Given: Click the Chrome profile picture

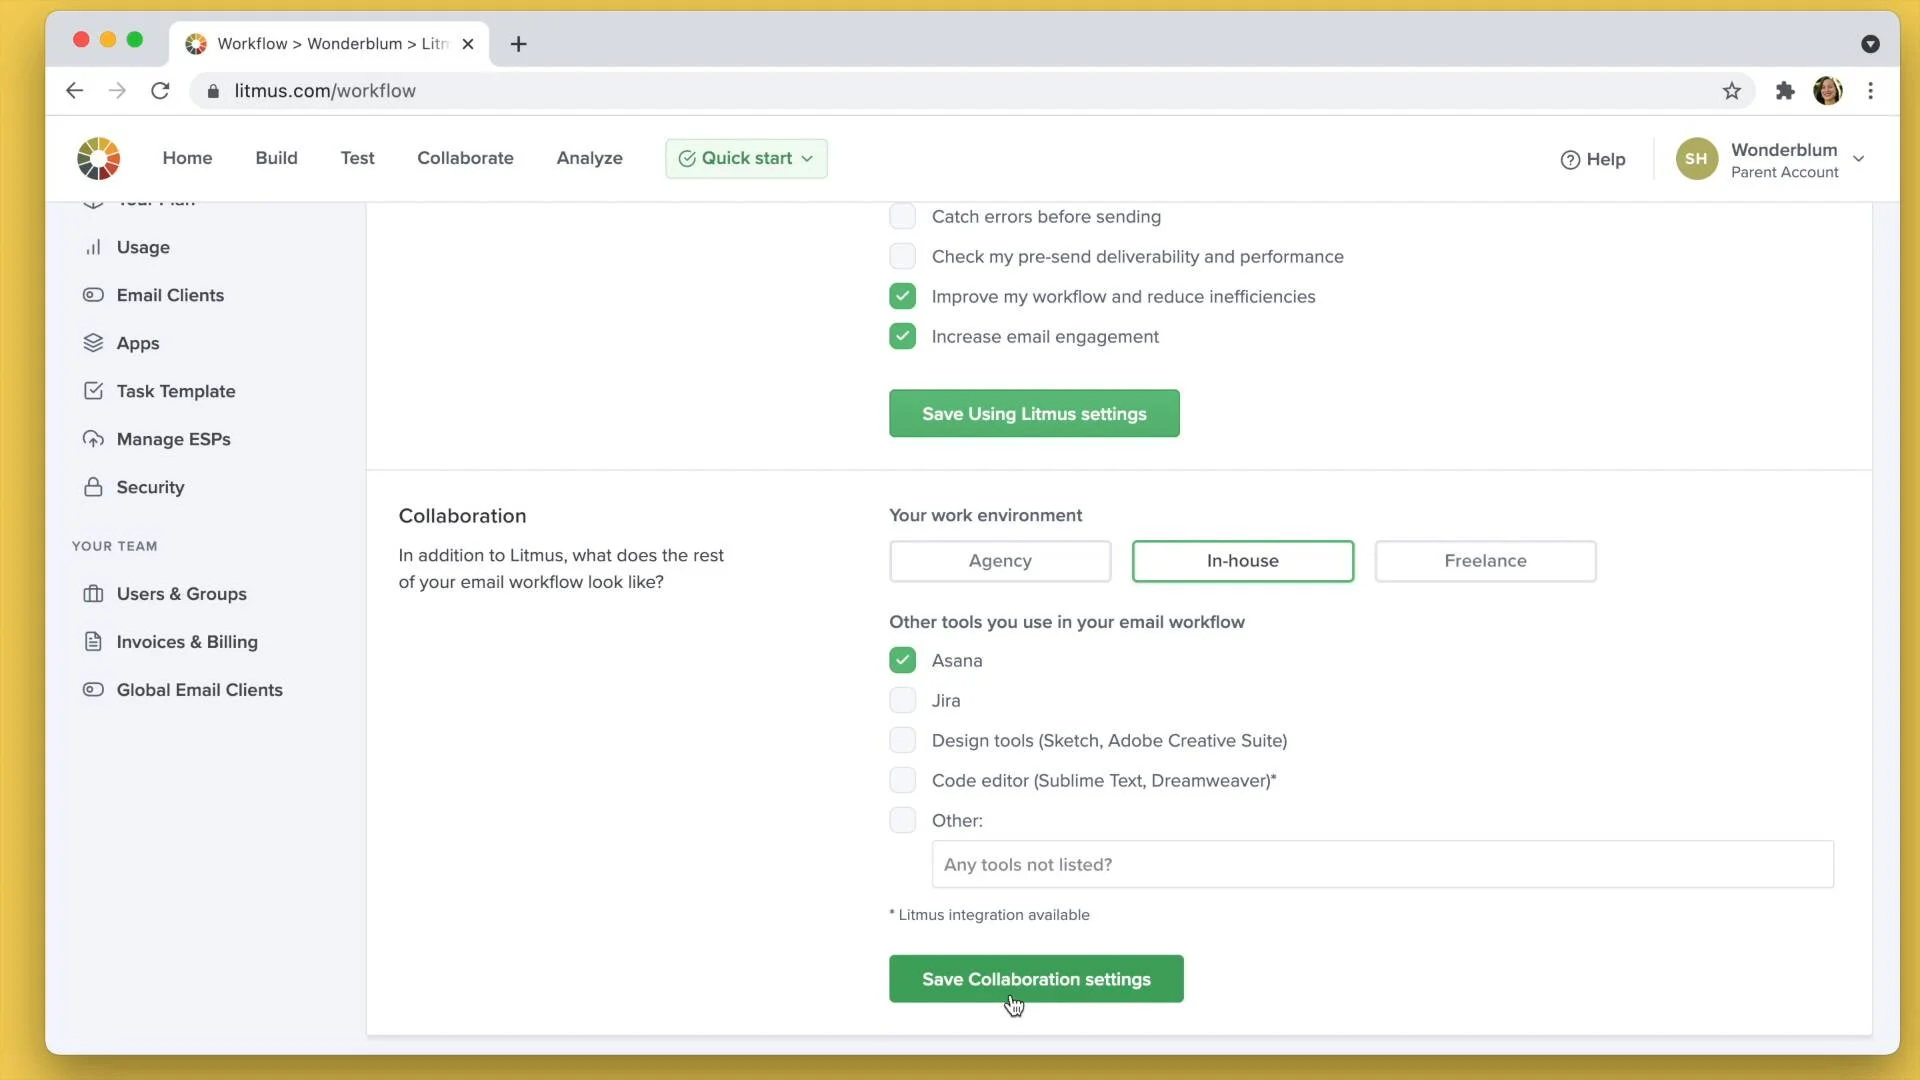Looking at the screenshot, I should [x=1828, y=91].
